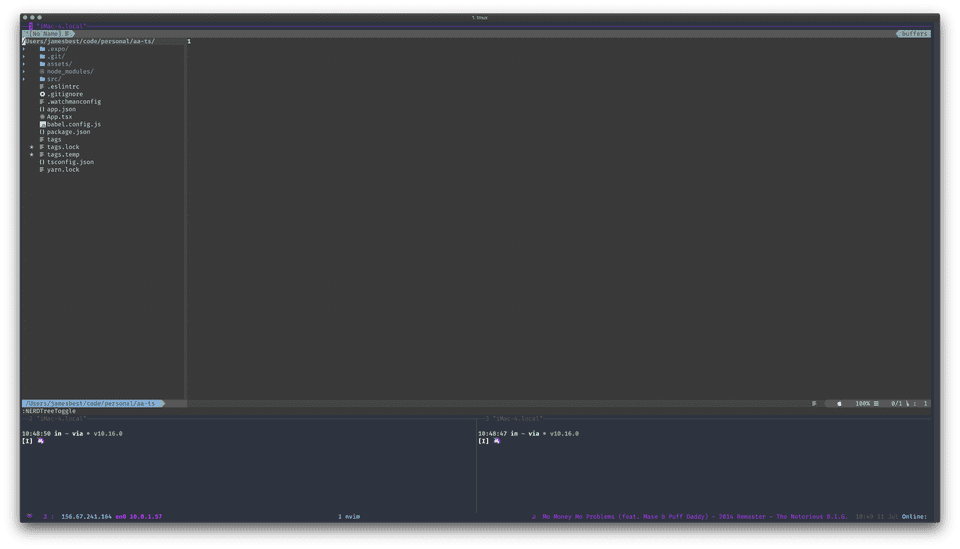The height and width of the screenshot is (549, 960).
Task: Click the braces icon next to app.json
Action: point(42,110)
